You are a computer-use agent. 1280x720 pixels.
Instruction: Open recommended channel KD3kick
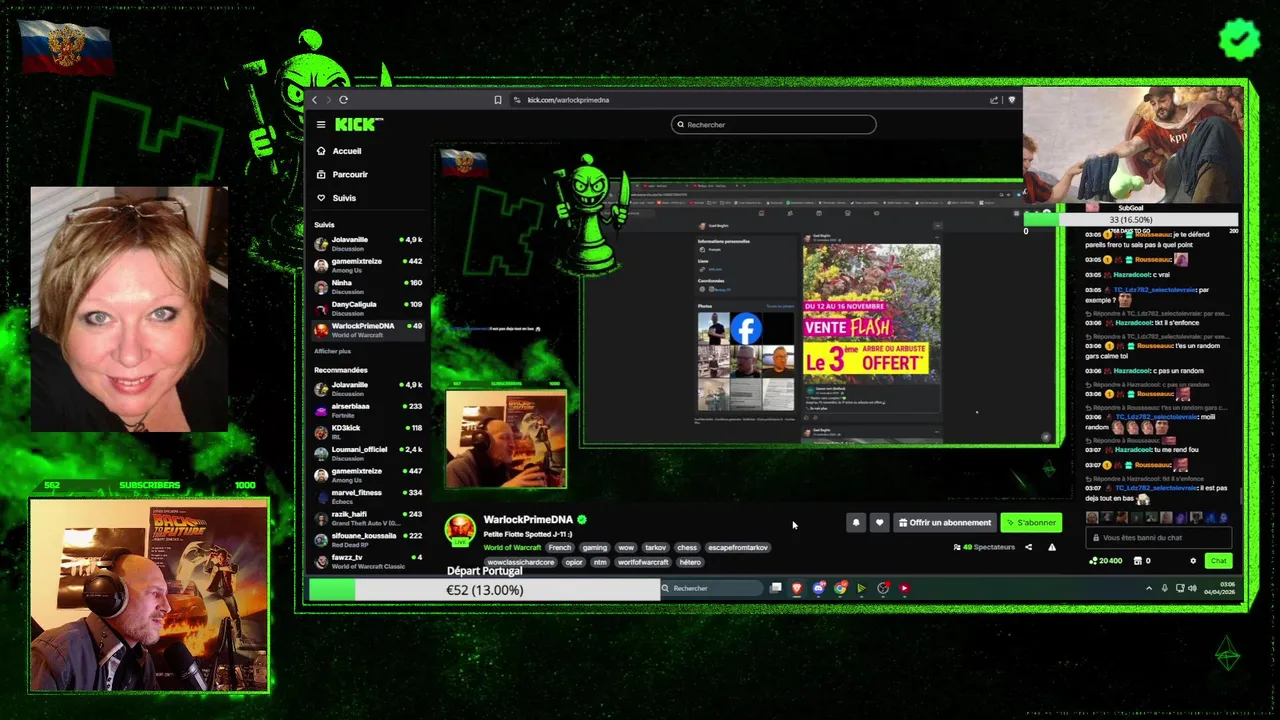coord(368,432)
